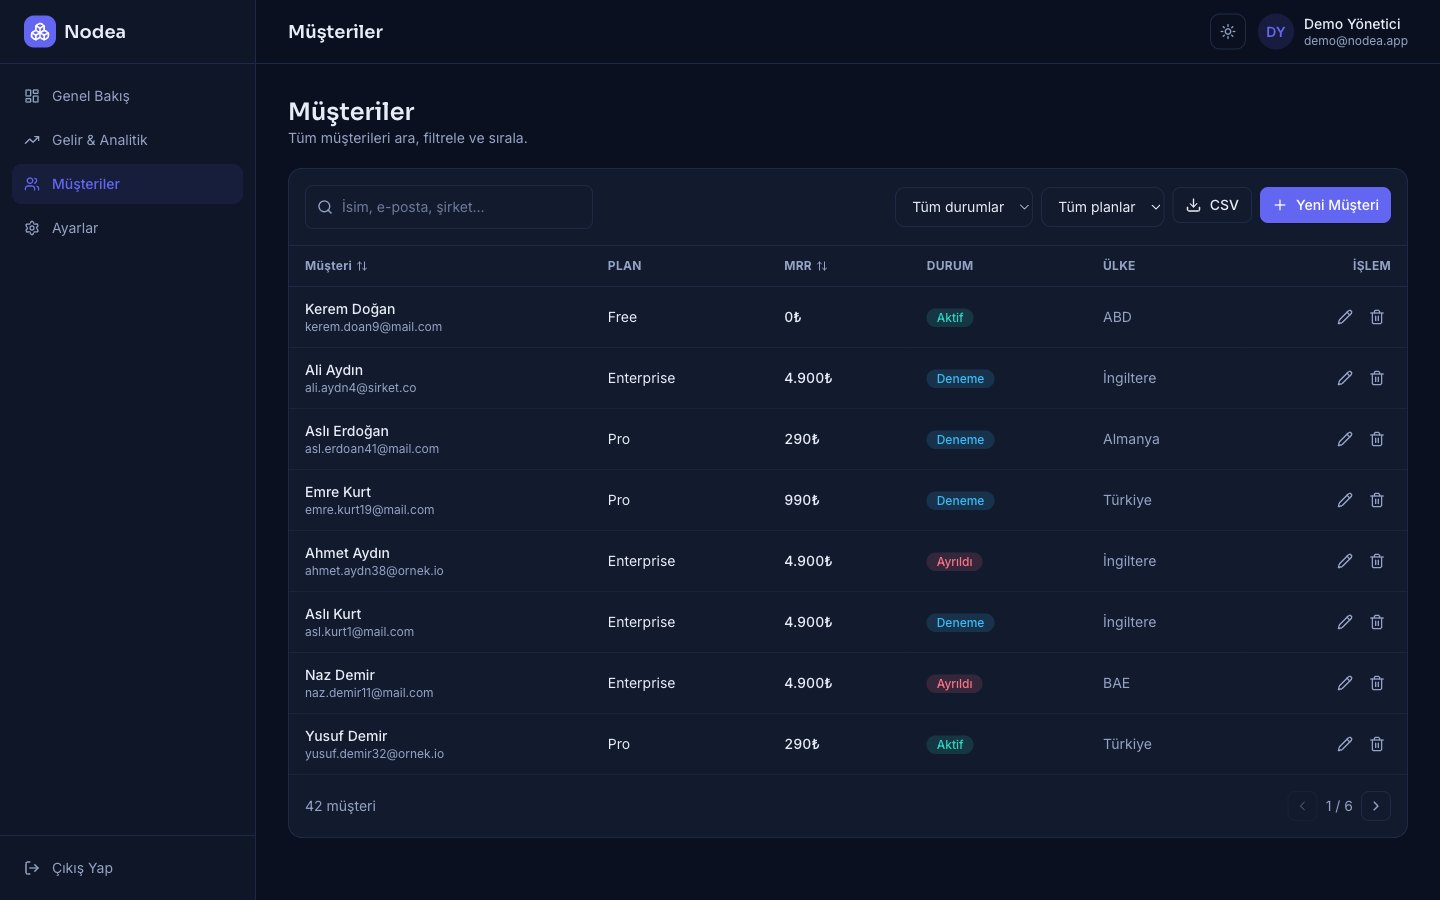Click the edit pencil for Kerem Doğan
This screenshot has width=1440, height=900.
tap(1345, 317)
